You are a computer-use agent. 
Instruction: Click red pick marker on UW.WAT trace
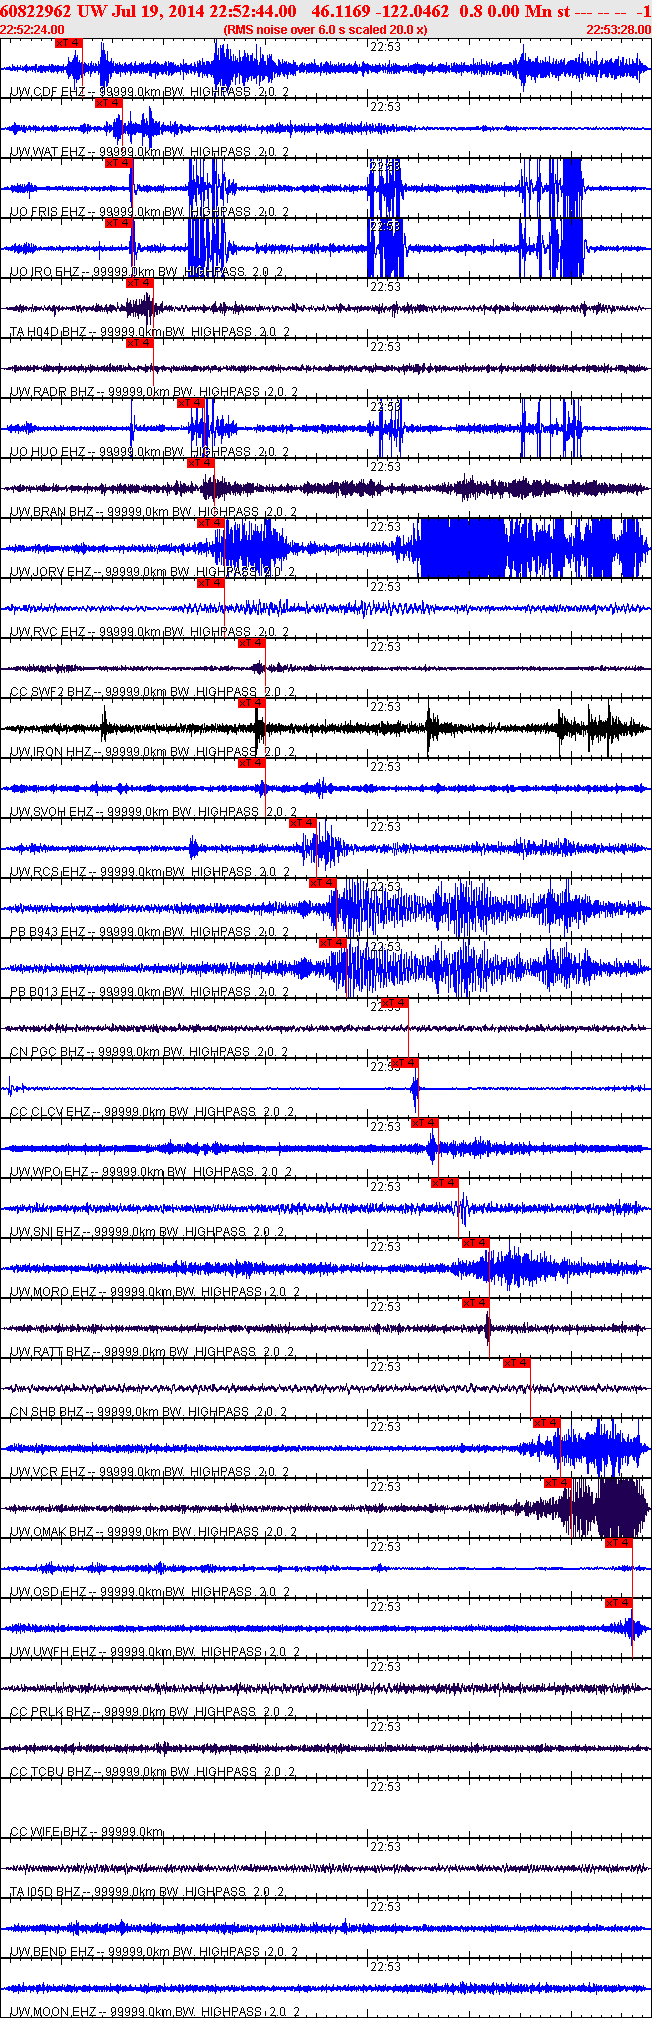(x=108, y=103)
